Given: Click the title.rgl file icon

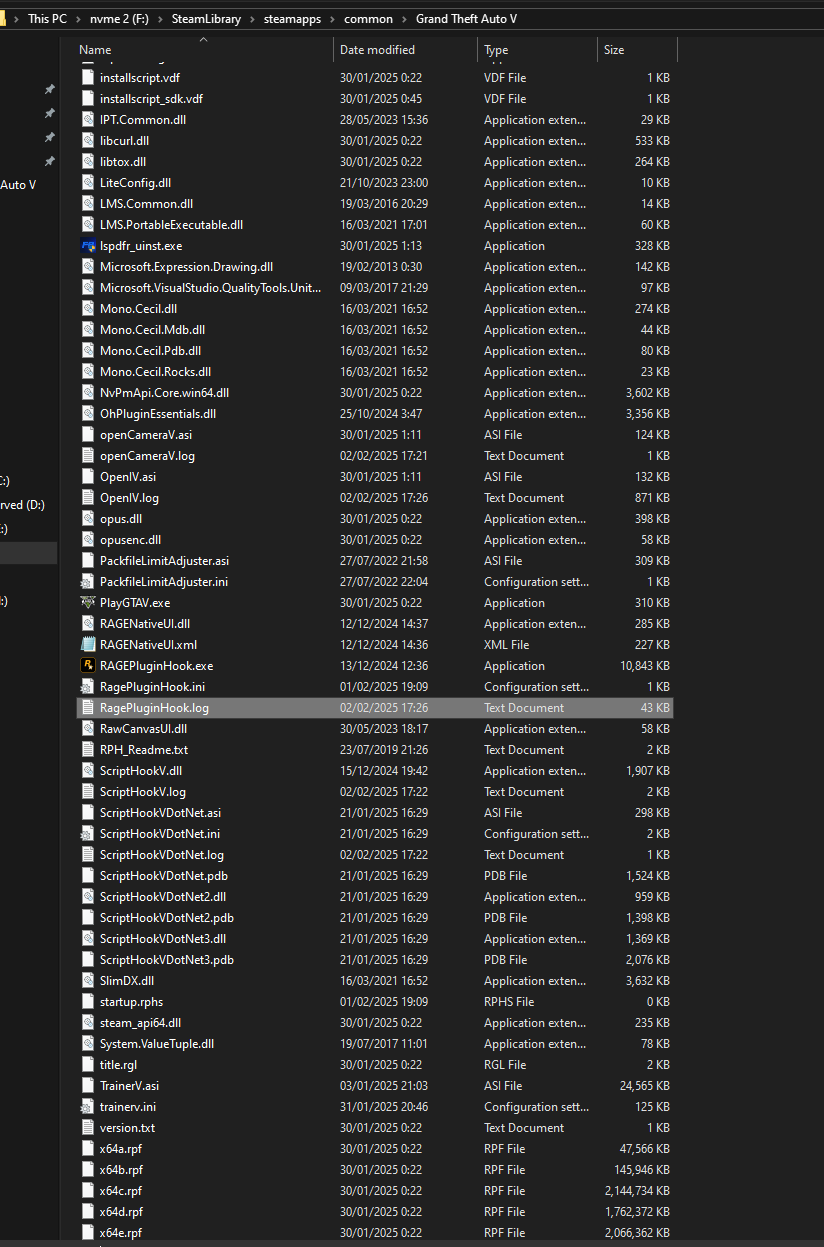Looking at the screenshot, I should pyautogui.click(x=88, y=1065).
